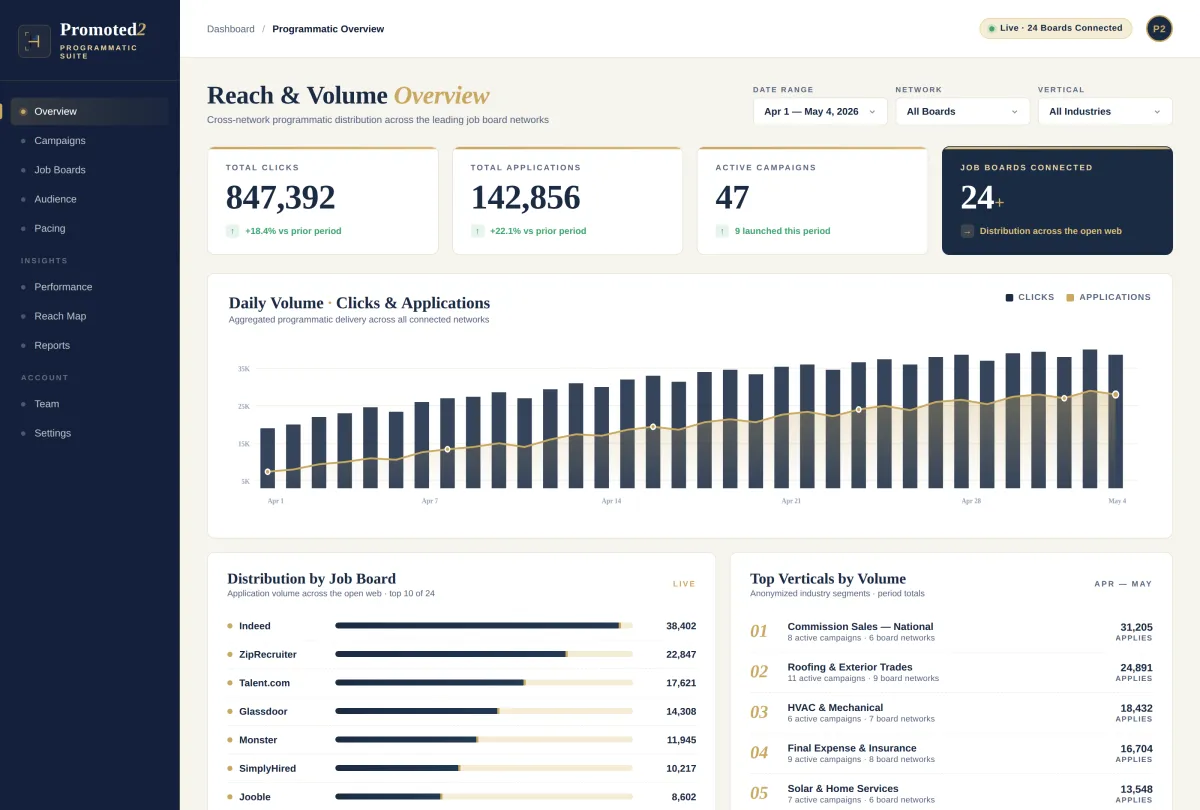Open the Date Range dropdown
This screenshot has height=810, width=1200.
tap(820, 111)
